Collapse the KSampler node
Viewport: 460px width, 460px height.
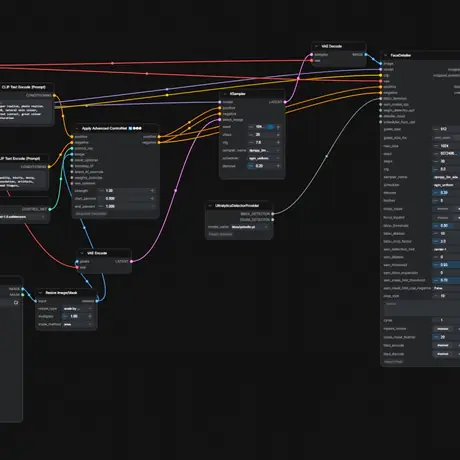pos(225,94)
